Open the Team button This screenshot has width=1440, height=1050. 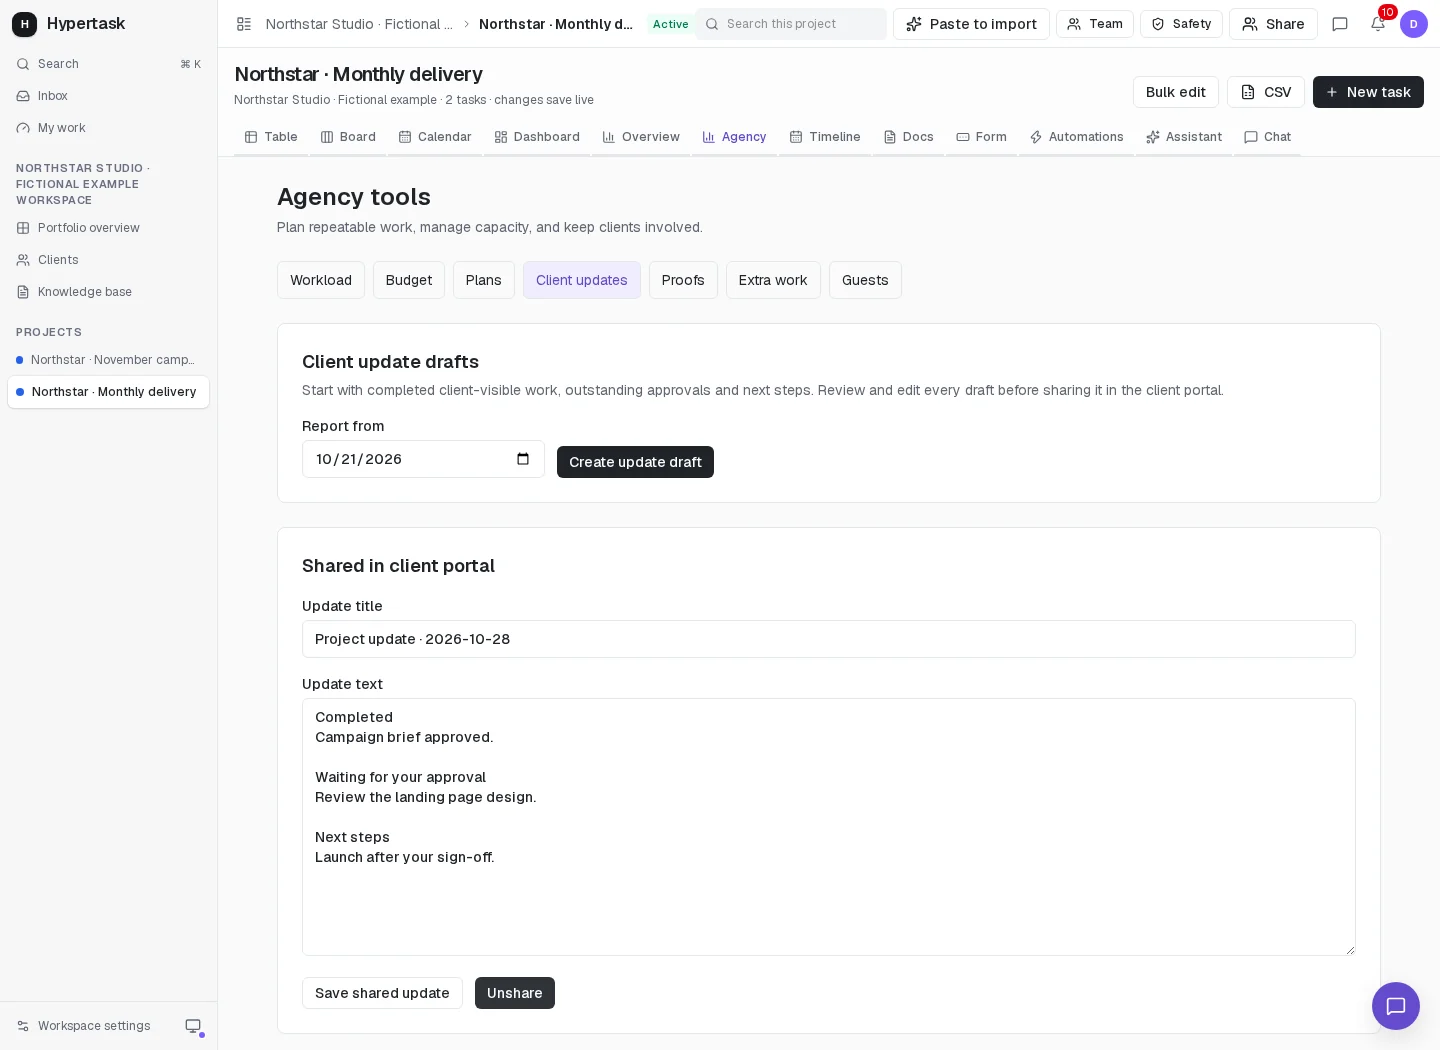pos(1095,24)
